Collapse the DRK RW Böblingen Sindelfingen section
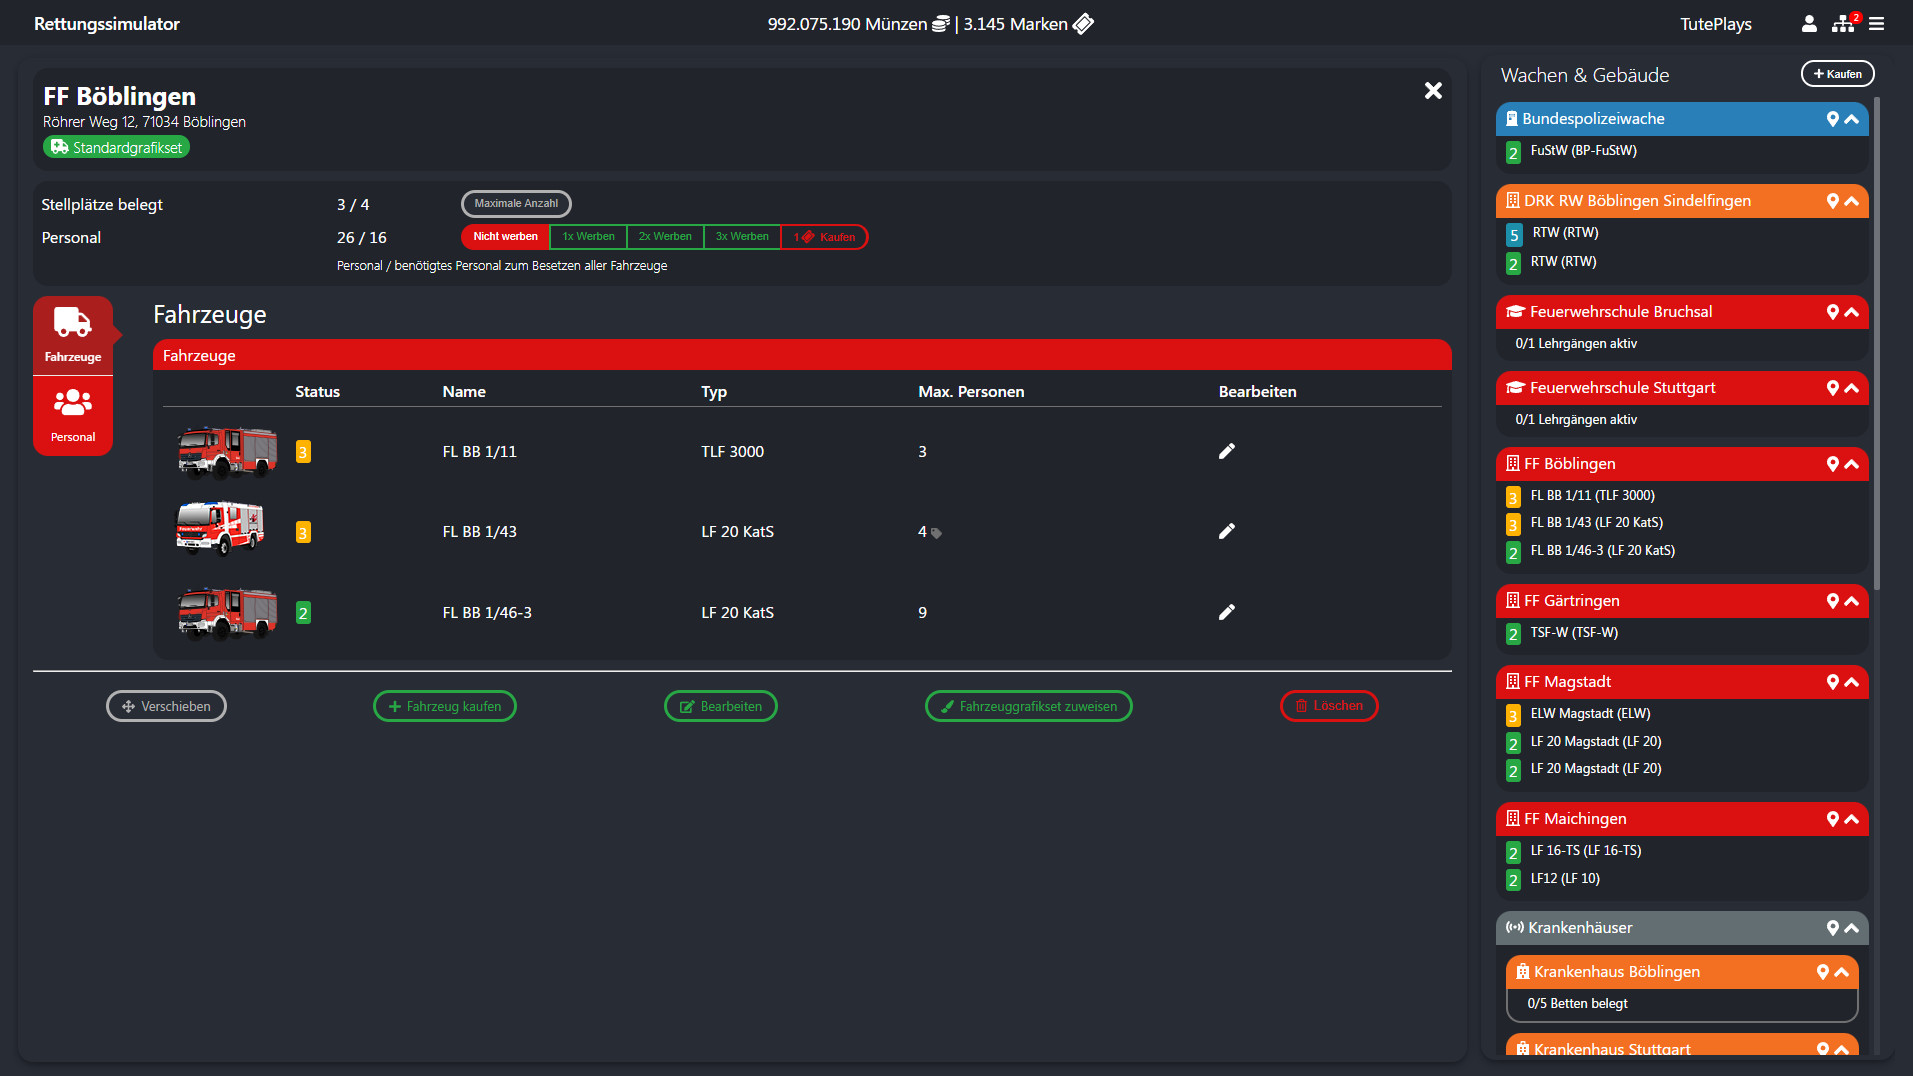This screenshot has width=1913, height=1076. (x=1851, y=201)
